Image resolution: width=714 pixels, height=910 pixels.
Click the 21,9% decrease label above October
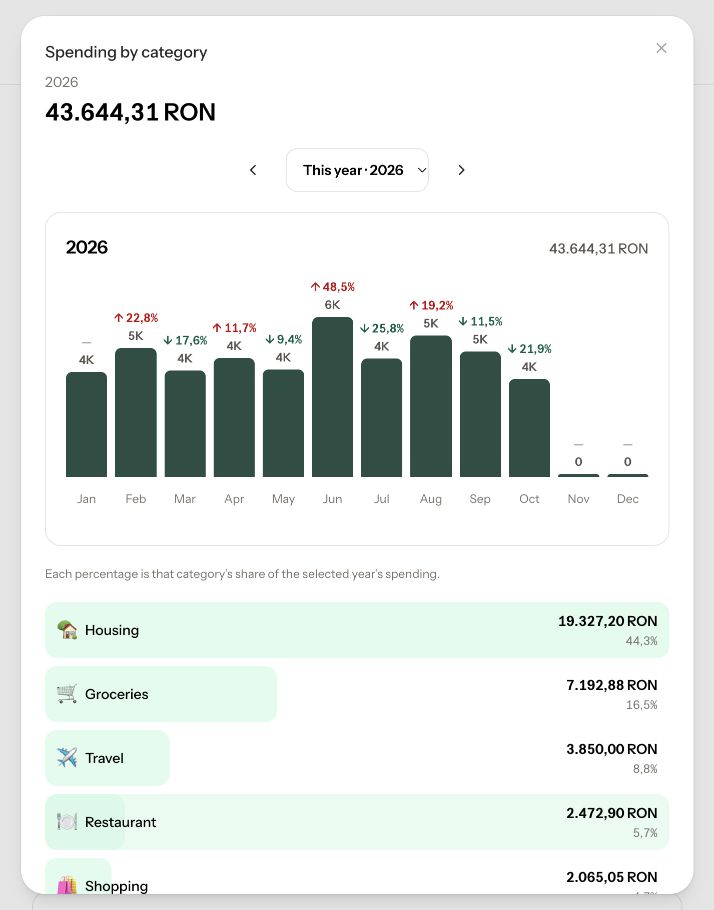pyautogui.click(x=529, y=349)
